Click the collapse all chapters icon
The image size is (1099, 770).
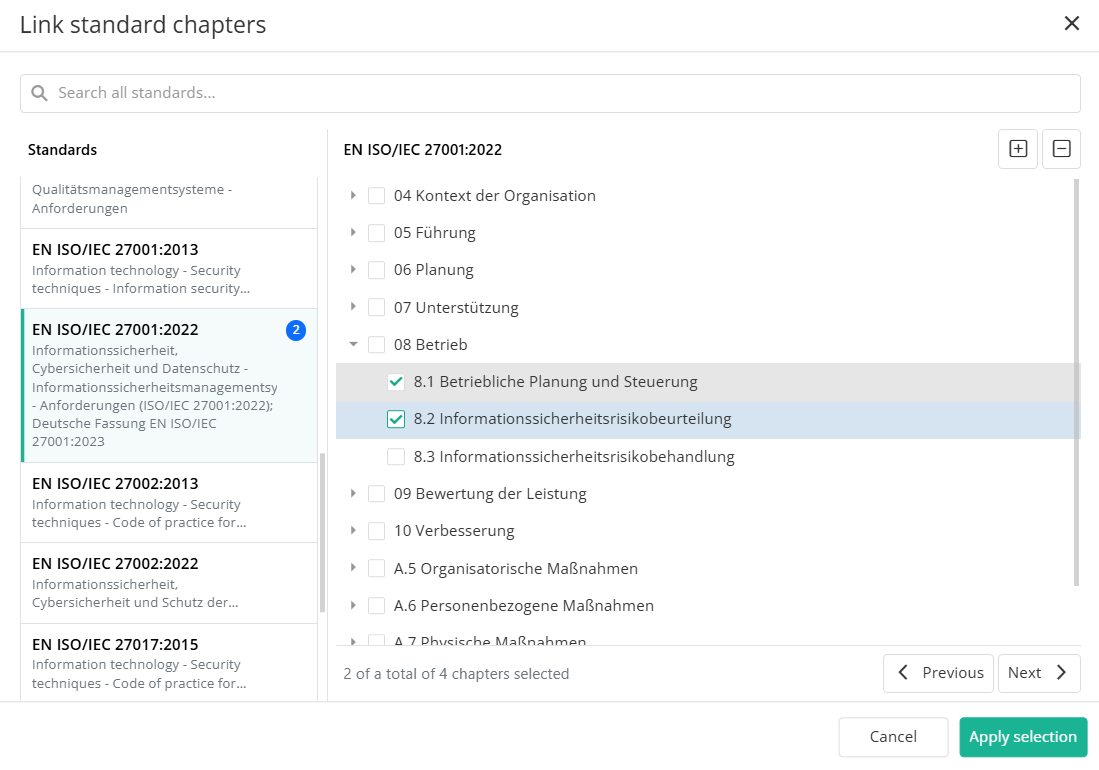click(x=1061, y=149)
